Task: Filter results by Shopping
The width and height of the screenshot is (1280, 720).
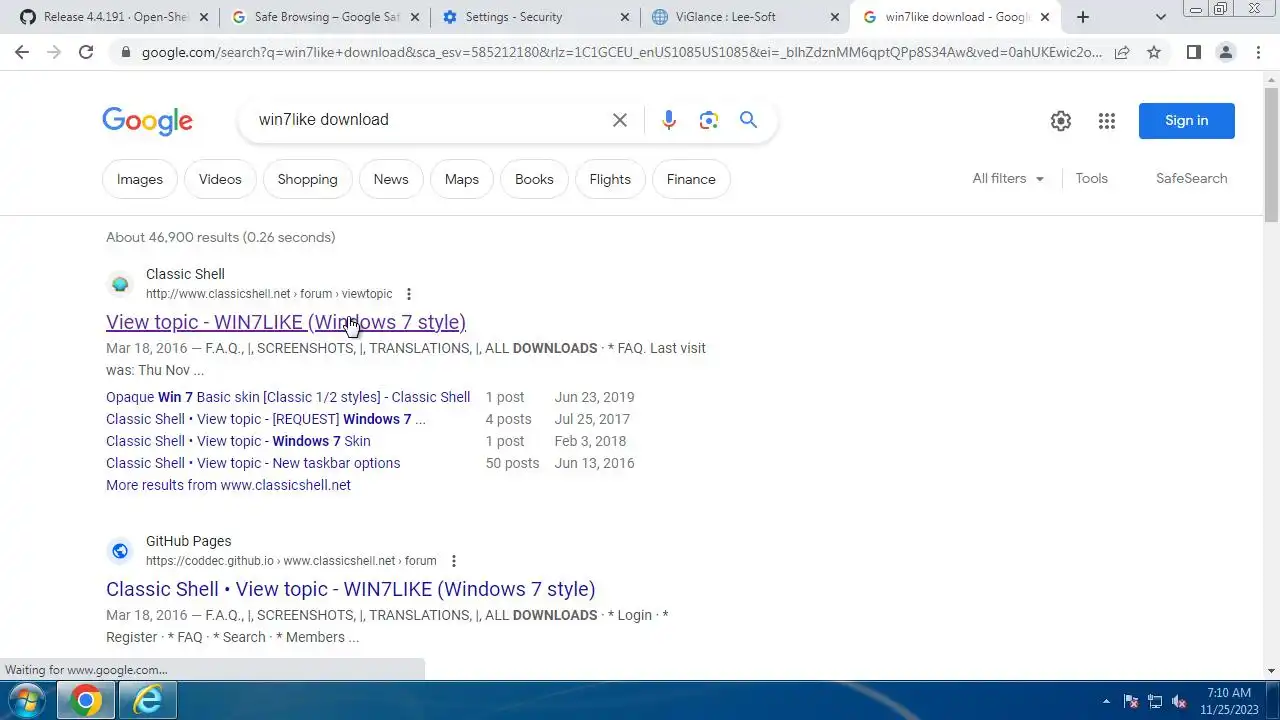Action: click(307, 179)
